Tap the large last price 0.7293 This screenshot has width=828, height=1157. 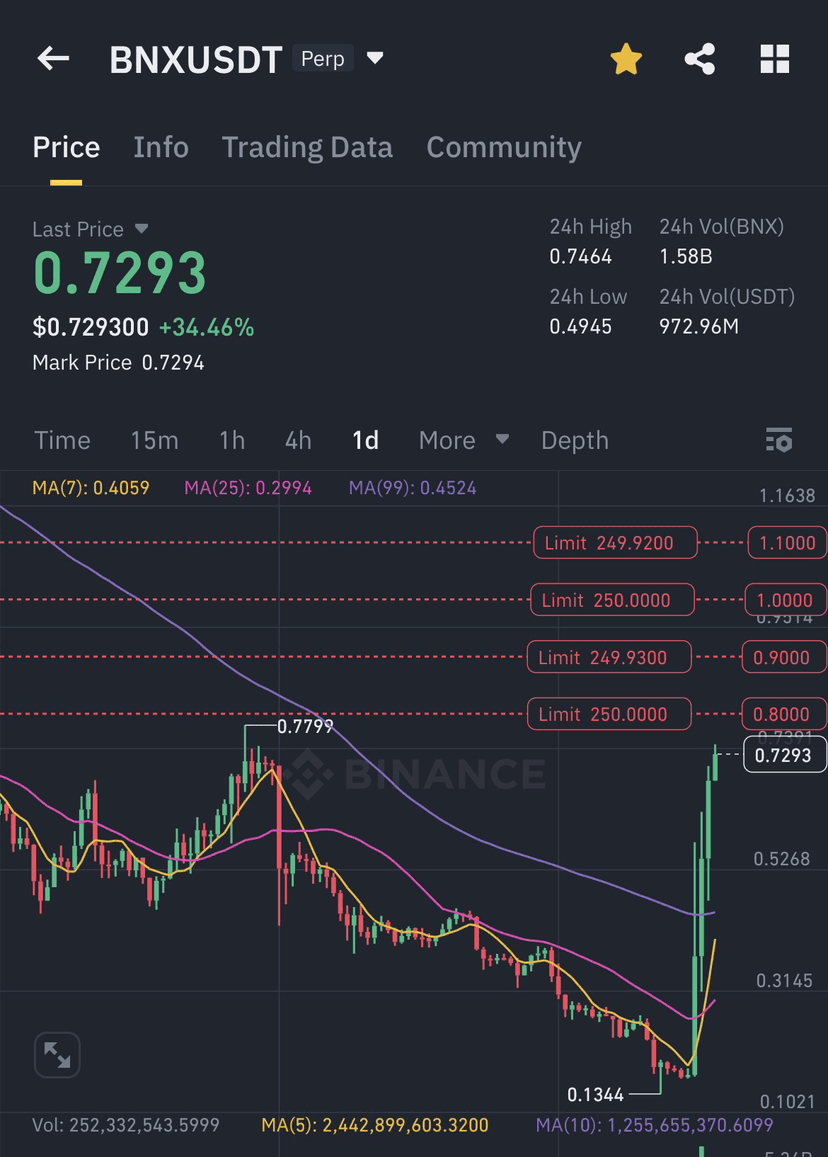tap(120, 273)
